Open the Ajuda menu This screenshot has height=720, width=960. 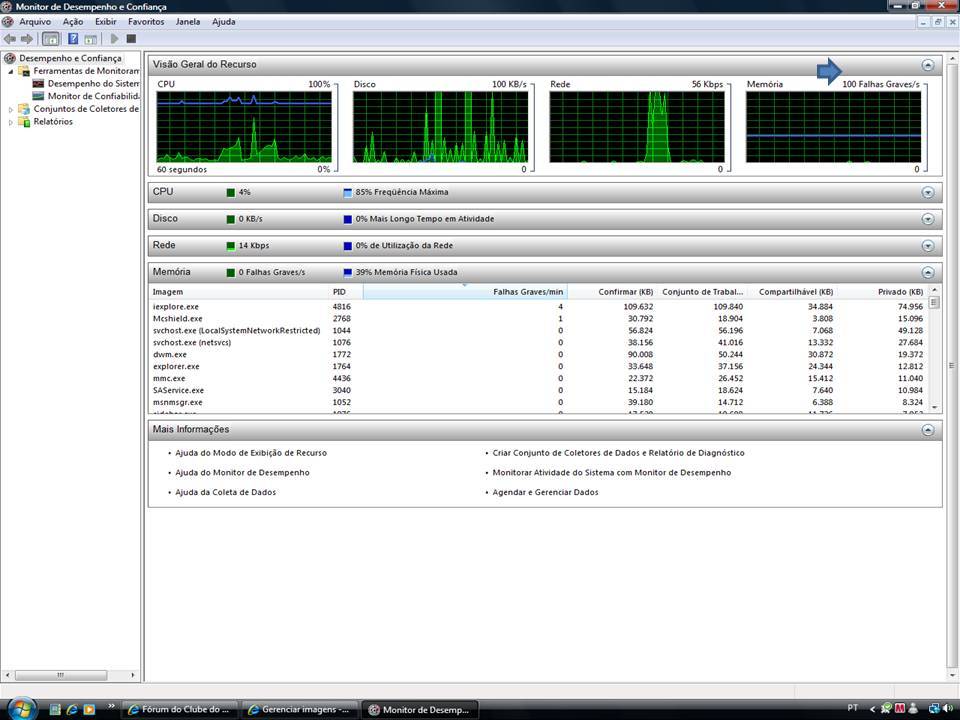(223, 21)
